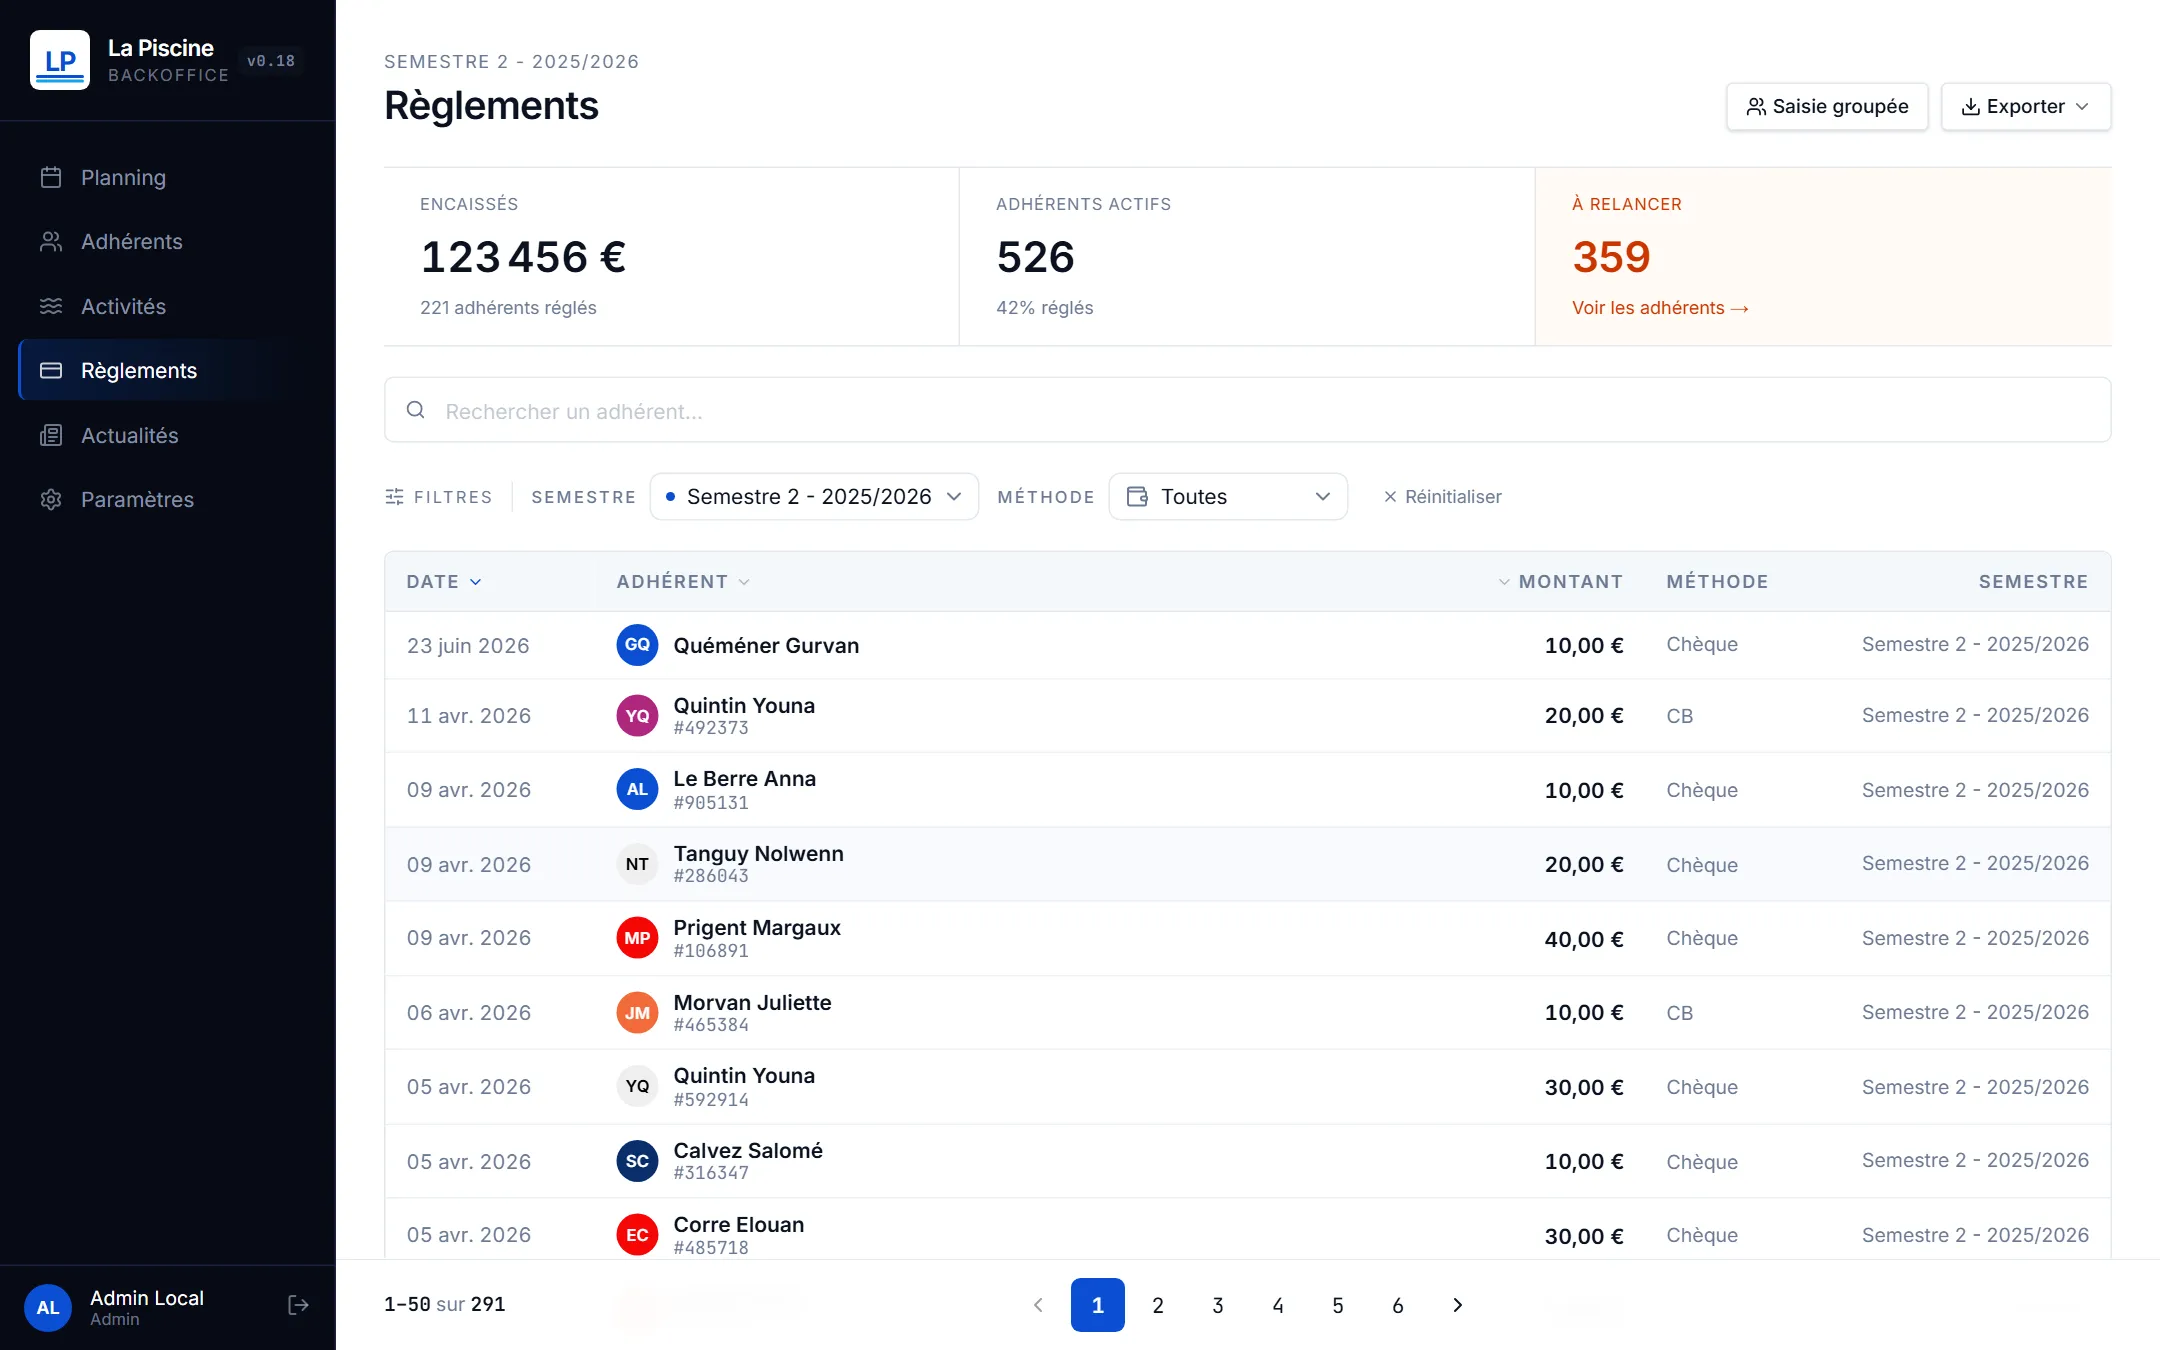Viewport: 2160px width, 1350px height.
Task: Click the Tanguy Nolwenn name
Action: pos(758,853)
